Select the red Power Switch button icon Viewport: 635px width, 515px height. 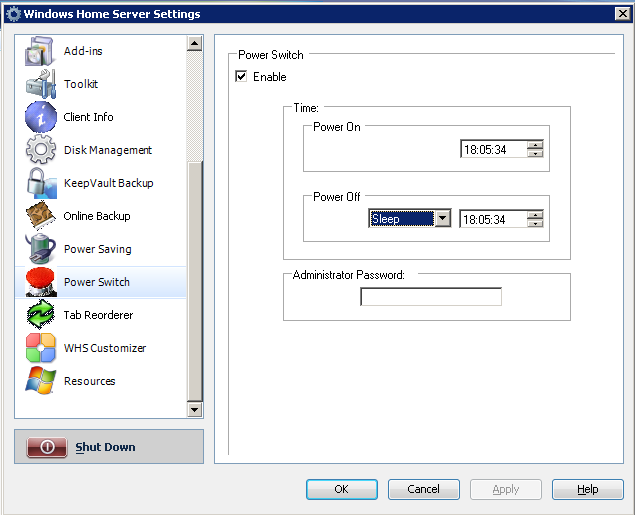[40, 282]
